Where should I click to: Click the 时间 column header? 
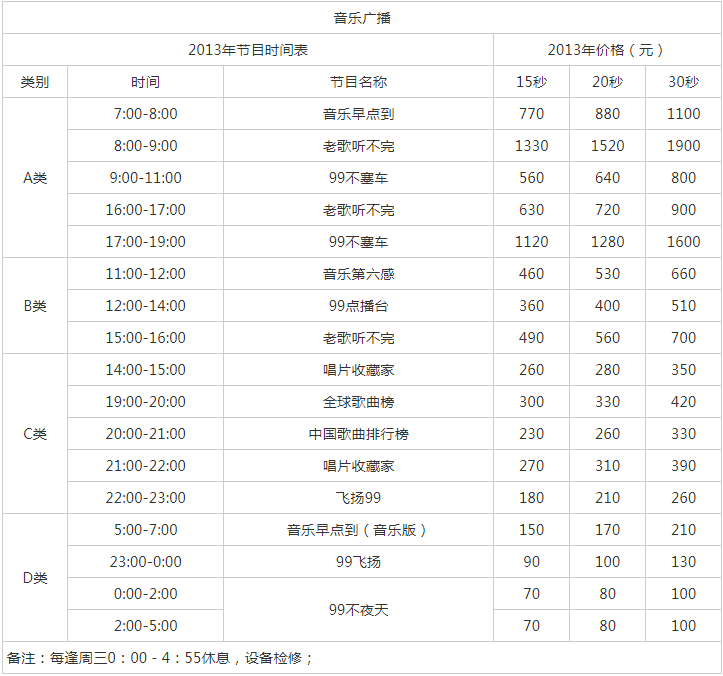[145, 82]
